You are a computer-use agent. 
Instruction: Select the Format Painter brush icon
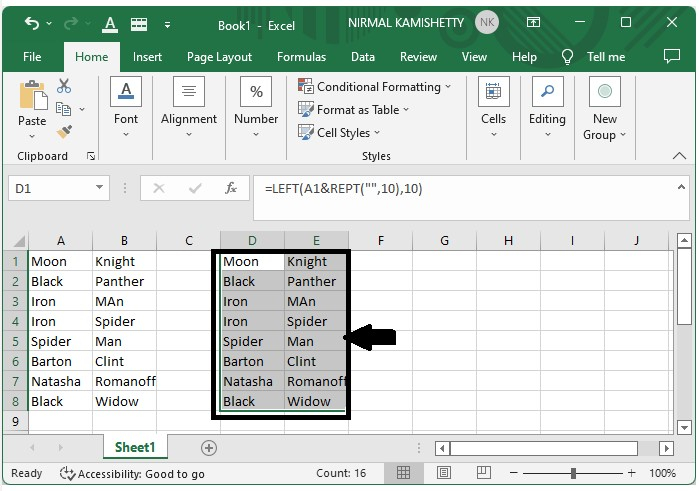click(x=65, y=131)
